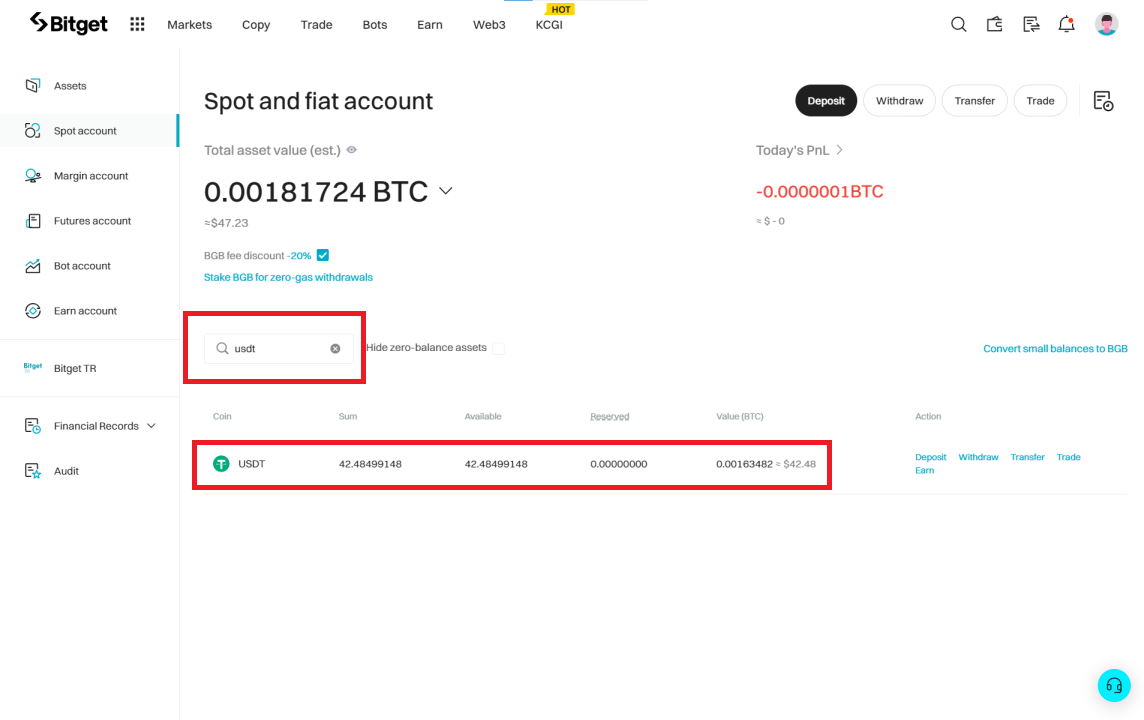Click the Withdraw pill button
Screen dimensions: 1144x720
click(x=900, y=101)
